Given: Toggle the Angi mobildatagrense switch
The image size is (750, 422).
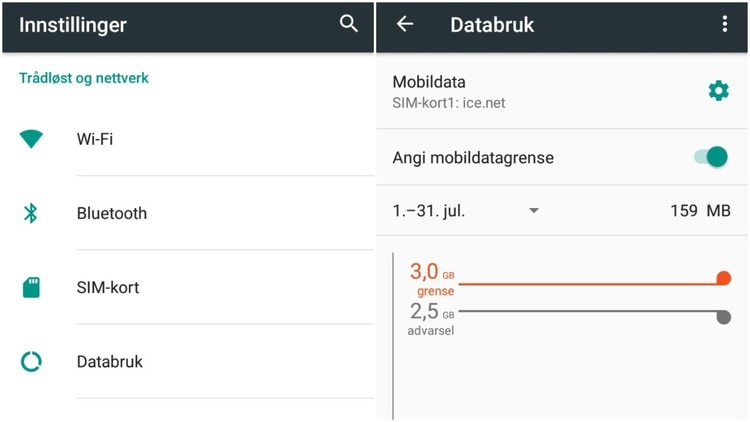Looking at the screenshot, I should pos(710,157).
